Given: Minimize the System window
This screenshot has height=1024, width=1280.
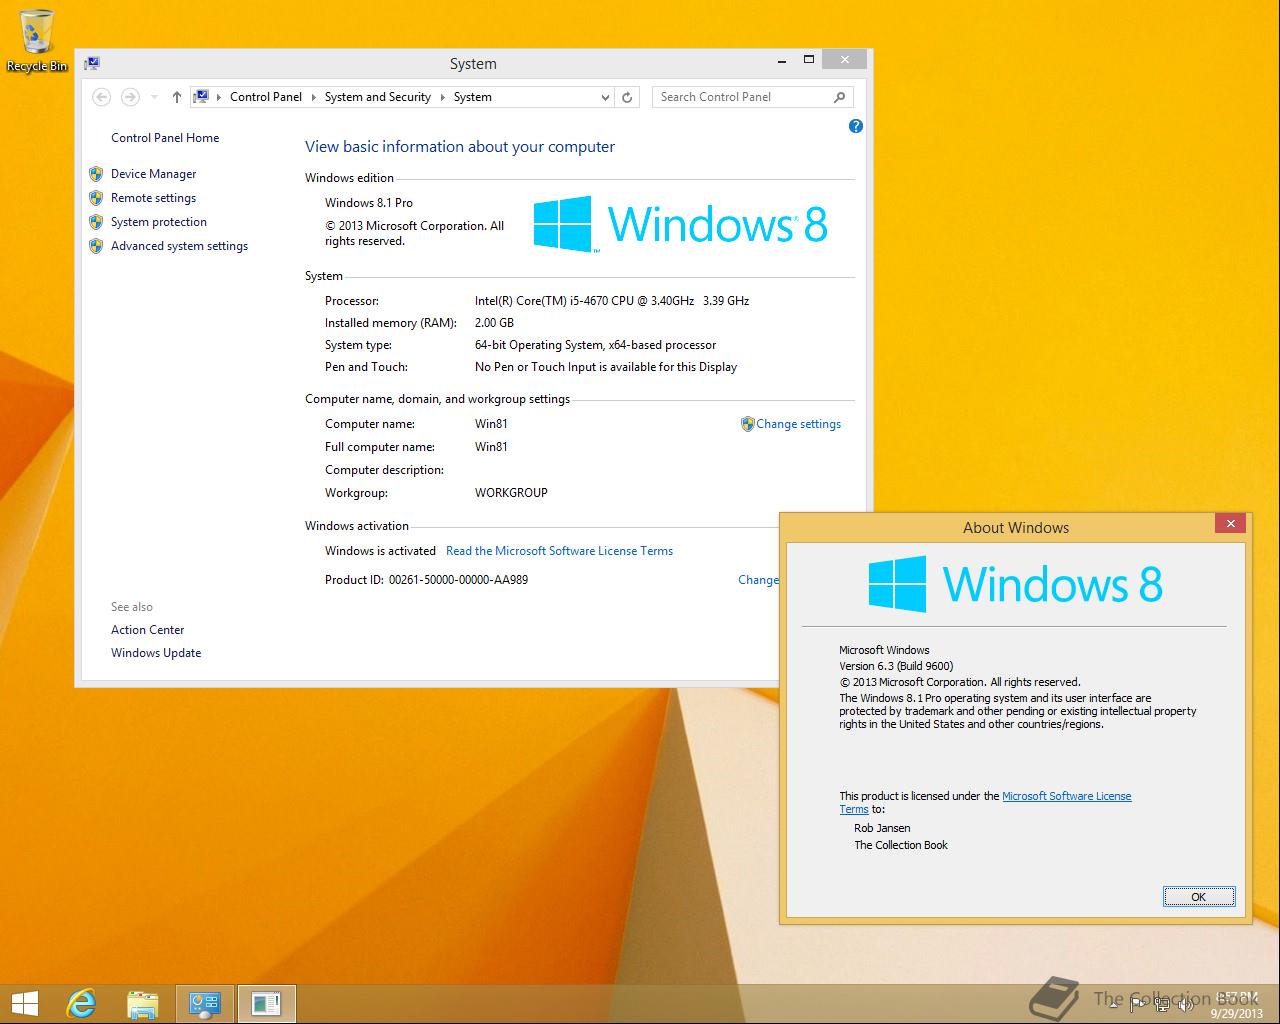Looking at the screenshot, I should (x=782, y=60).
